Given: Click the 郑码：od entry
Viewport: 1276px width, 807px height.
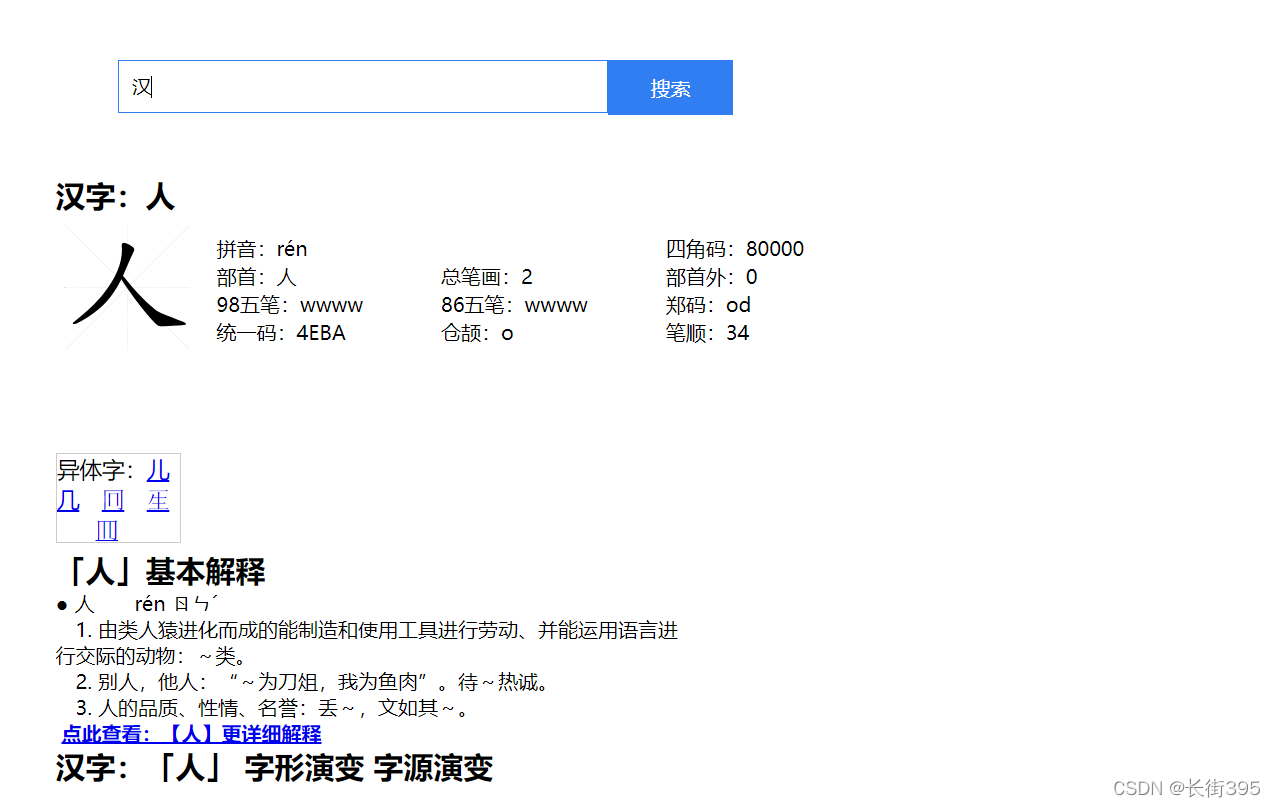Looking at the screenshot, I should [x=708, y=305].
